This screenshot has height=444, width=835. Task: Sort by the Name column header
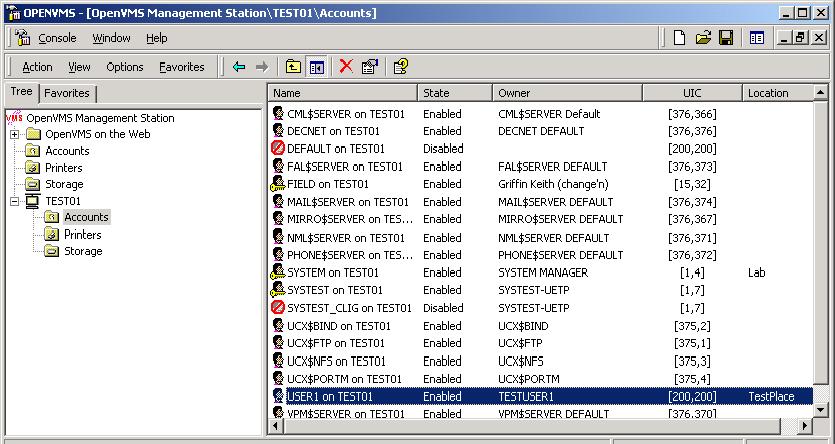pos(342,93)
